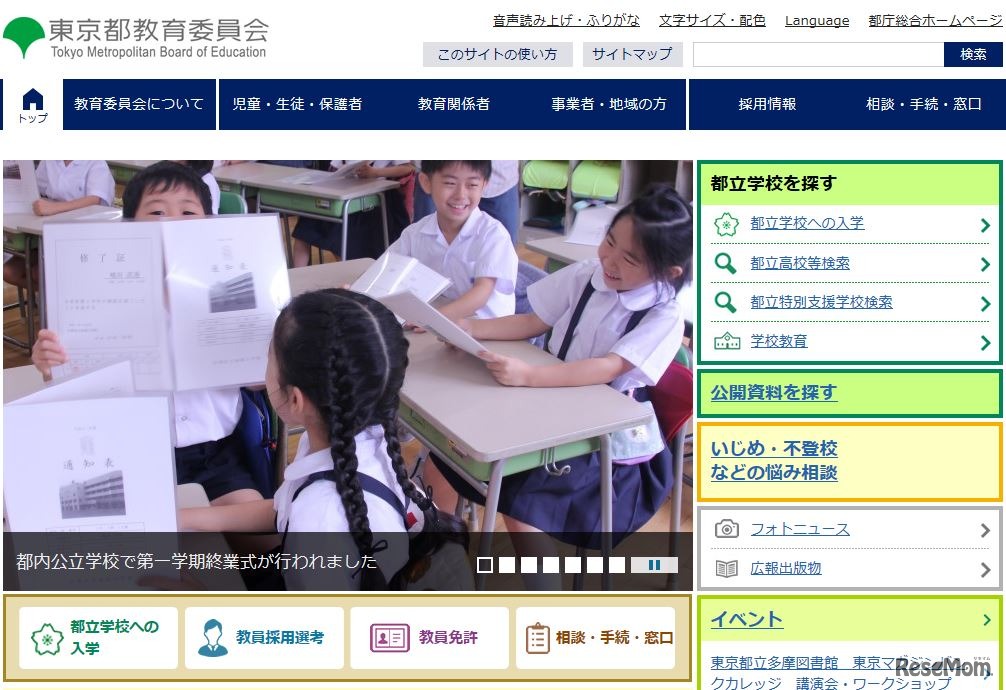Click the school building icon beside 学校教育
The height and width of the screenshot is (690, 1006).
click(727, 341)
